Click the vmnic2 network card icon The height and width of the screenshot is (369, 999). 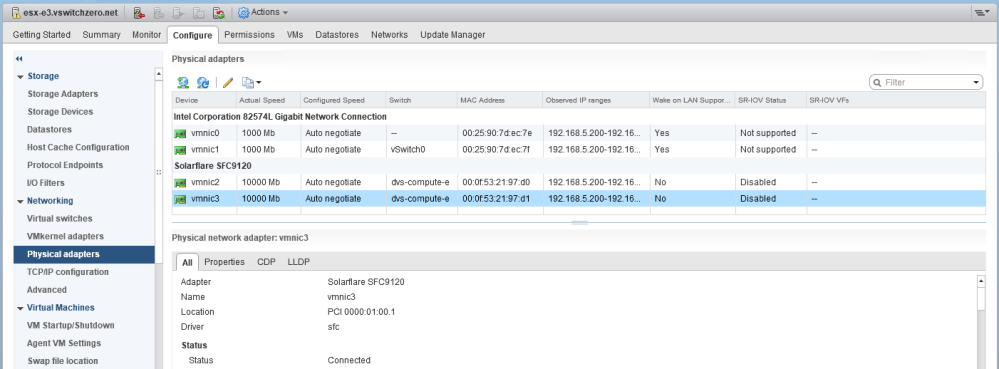(x=180, y=182)
